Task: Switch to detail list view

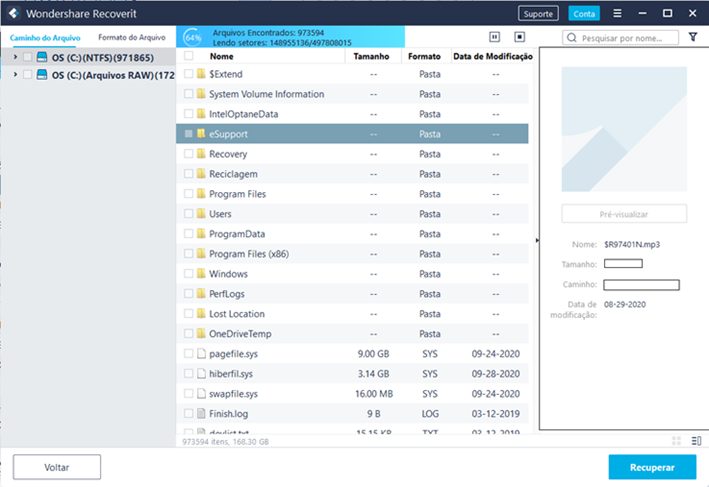Action: (x=696, y=441)
